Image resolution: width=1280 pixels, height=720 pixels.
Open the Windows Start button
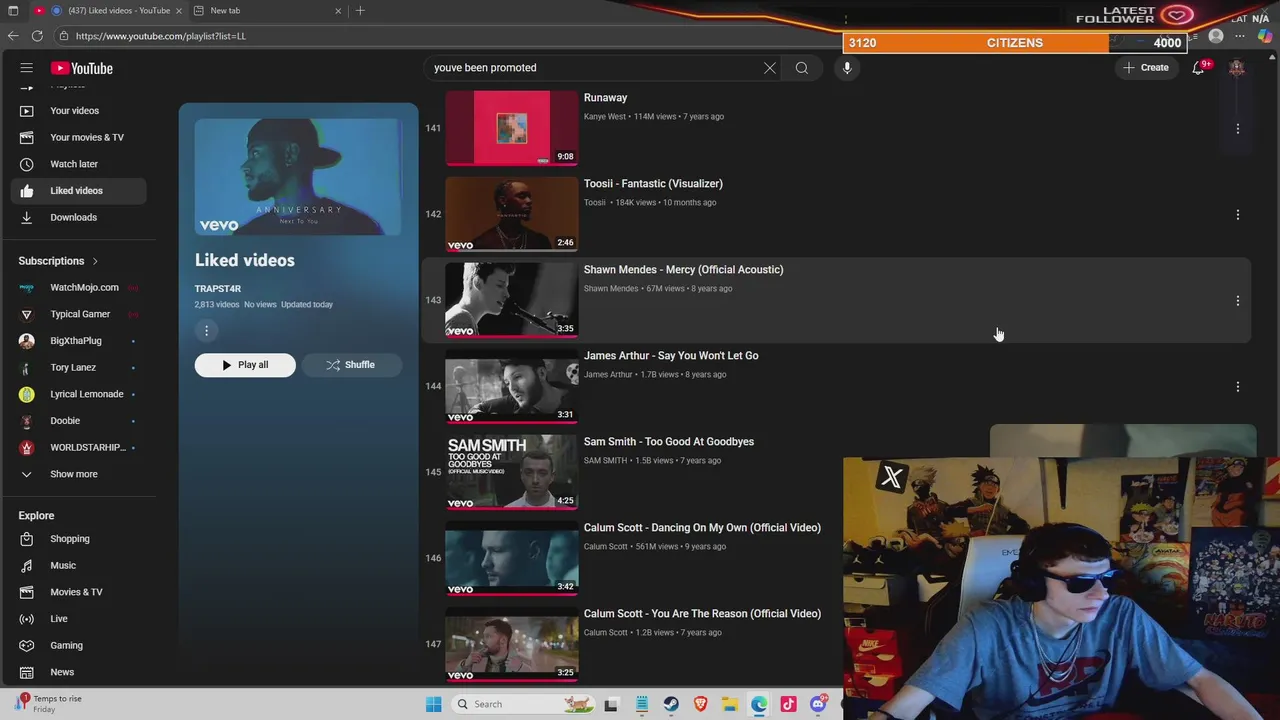point(433,704)
